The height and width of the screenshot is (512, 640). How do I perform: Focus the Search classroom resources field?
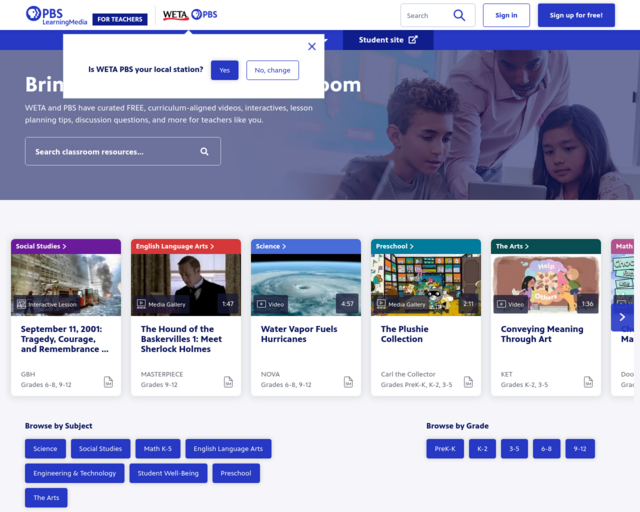(123, 151)
